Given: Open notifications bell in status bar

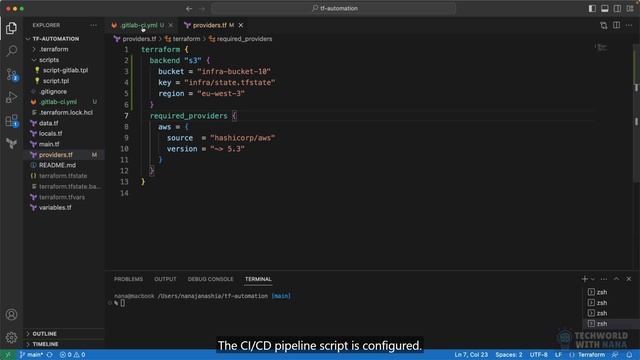Looking at the screenshot, I should (629, 355).
